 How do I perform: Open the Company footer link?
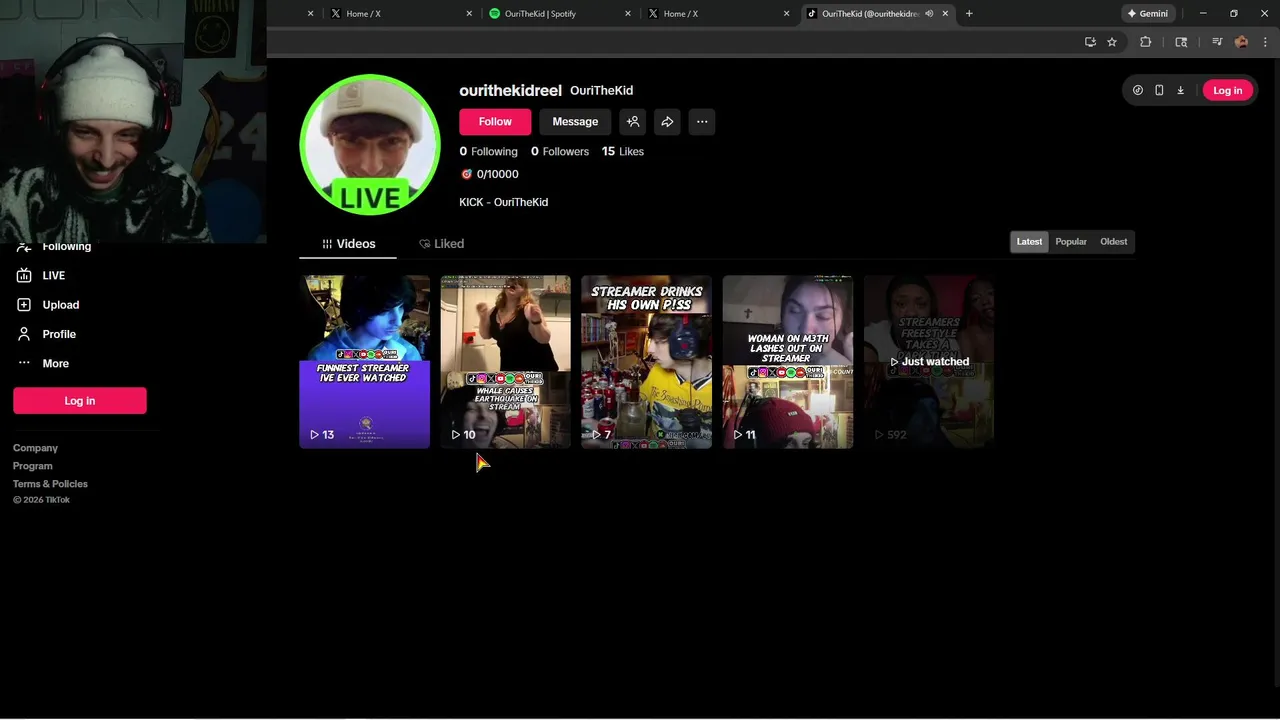(35, 448)
